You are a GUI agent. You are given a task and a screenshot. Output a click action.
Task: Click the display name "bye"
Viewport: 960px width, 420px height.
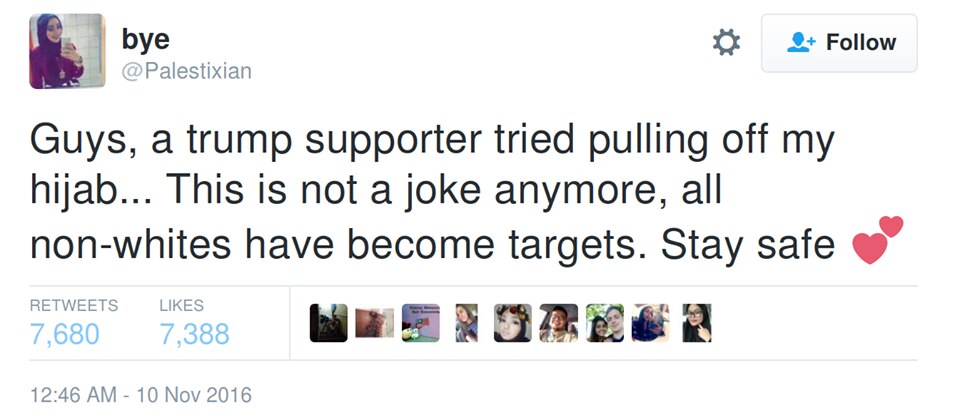(x=145, y=39)
